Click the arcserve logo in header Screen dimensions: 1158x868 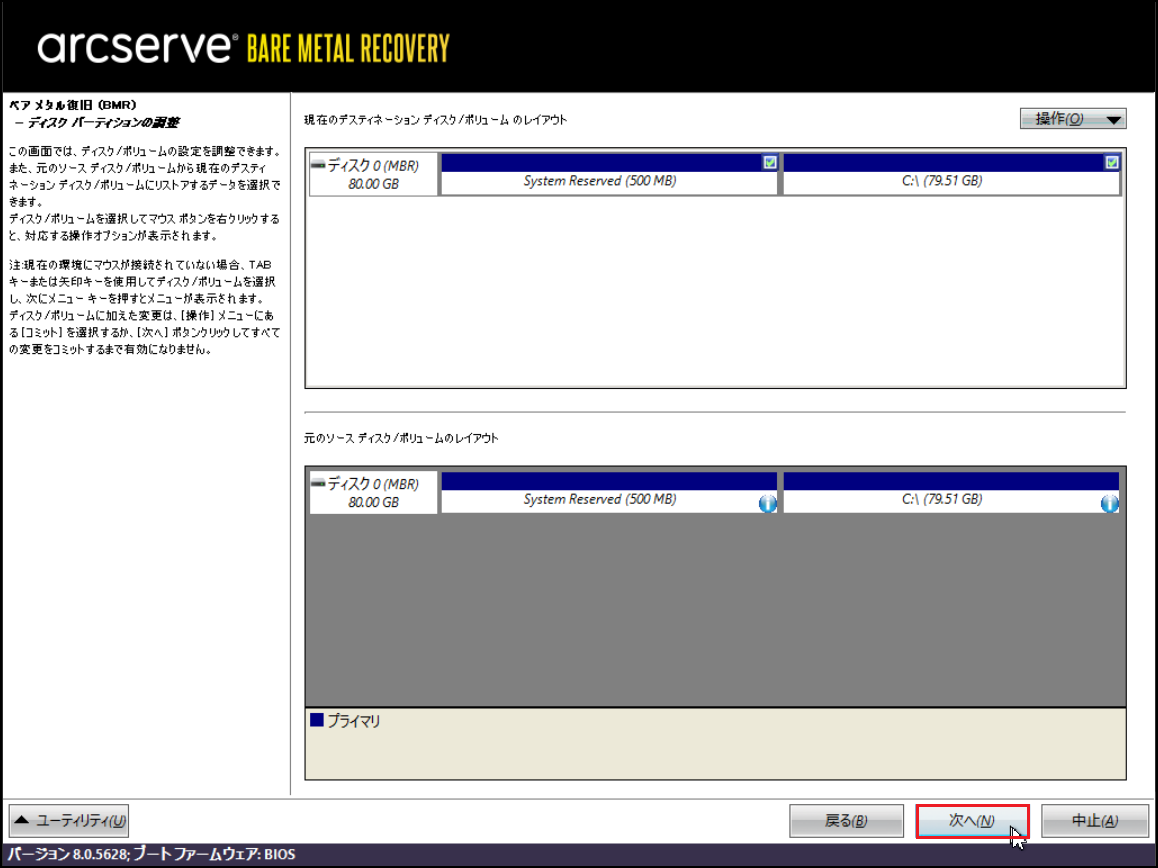click(x=137, y=47)
